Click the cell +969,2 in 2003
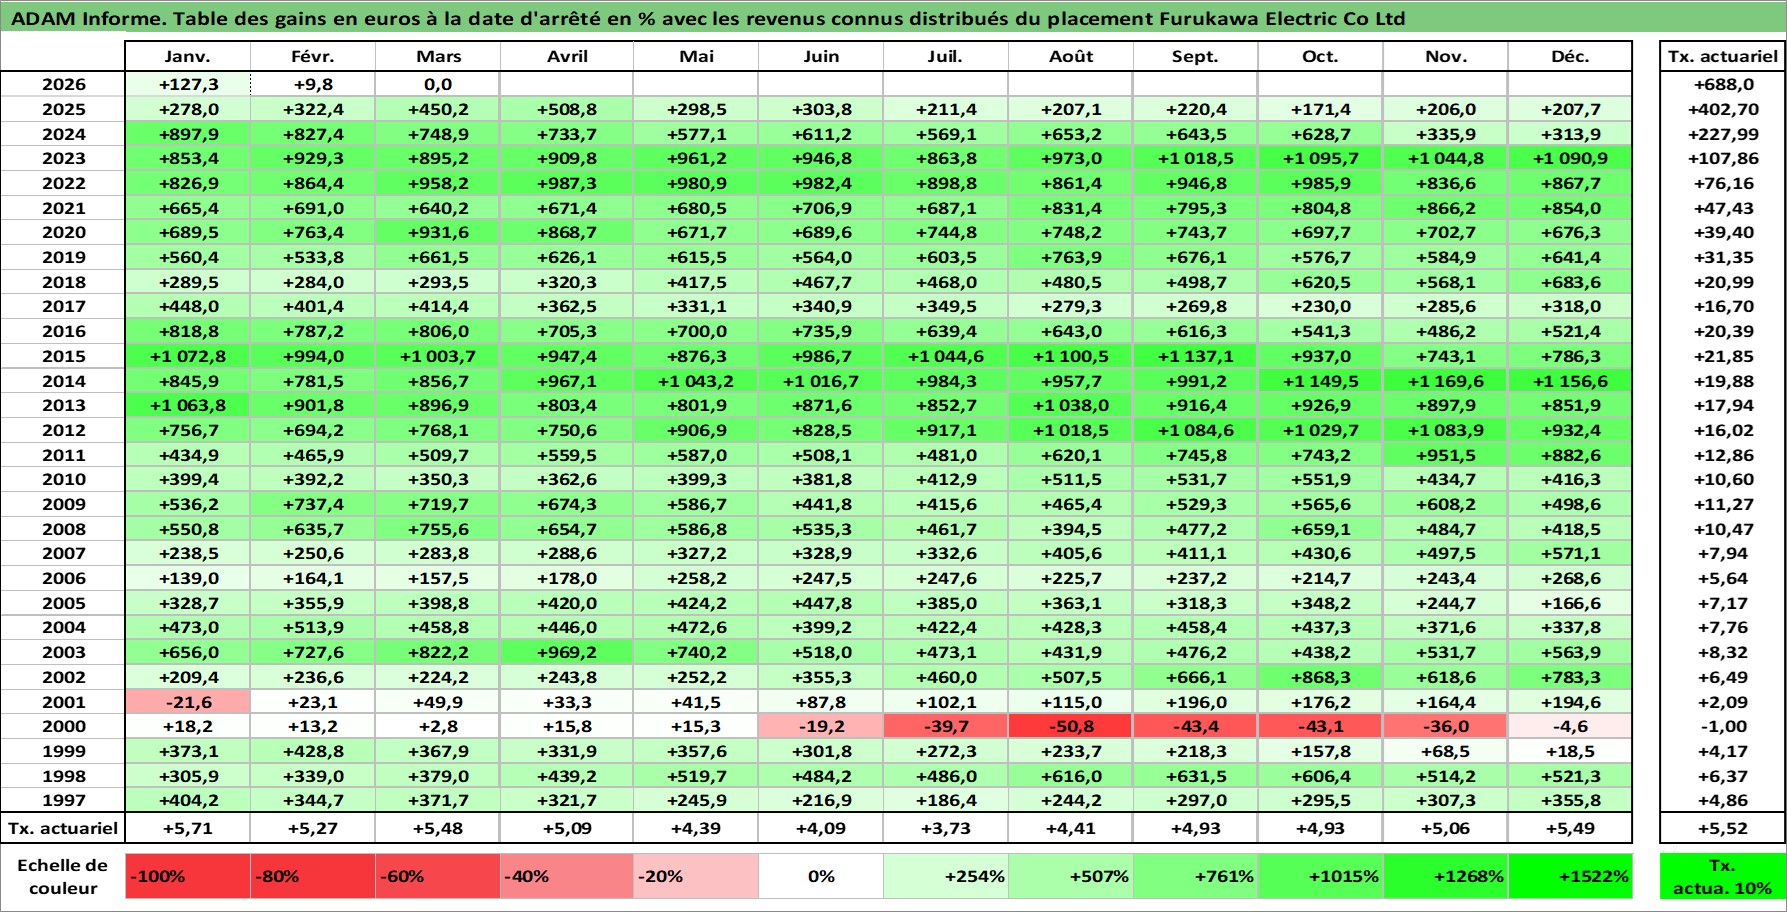This screenshot has width=1787, height=912. point(567,652)
